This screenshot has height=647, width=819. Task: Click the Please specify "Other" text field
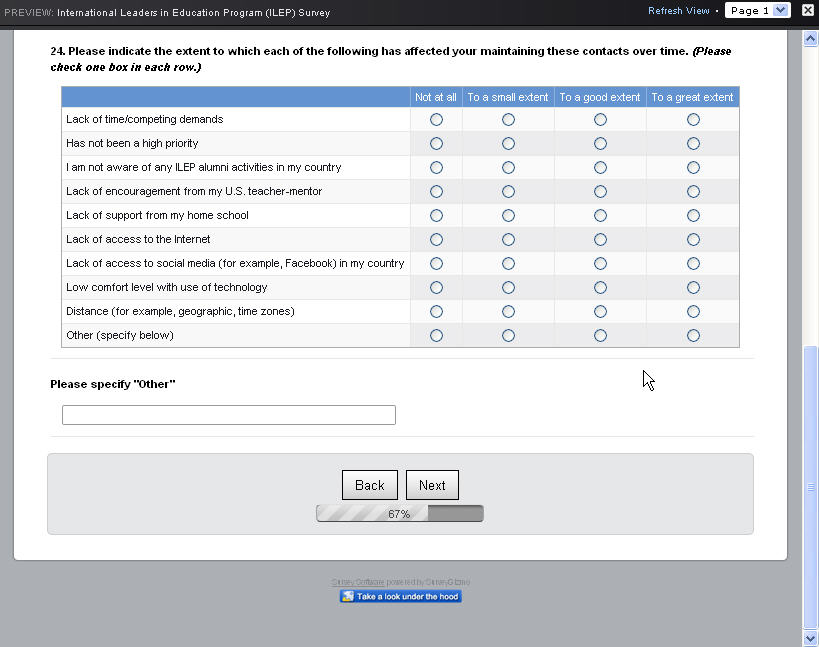click(x=229, y=415)
